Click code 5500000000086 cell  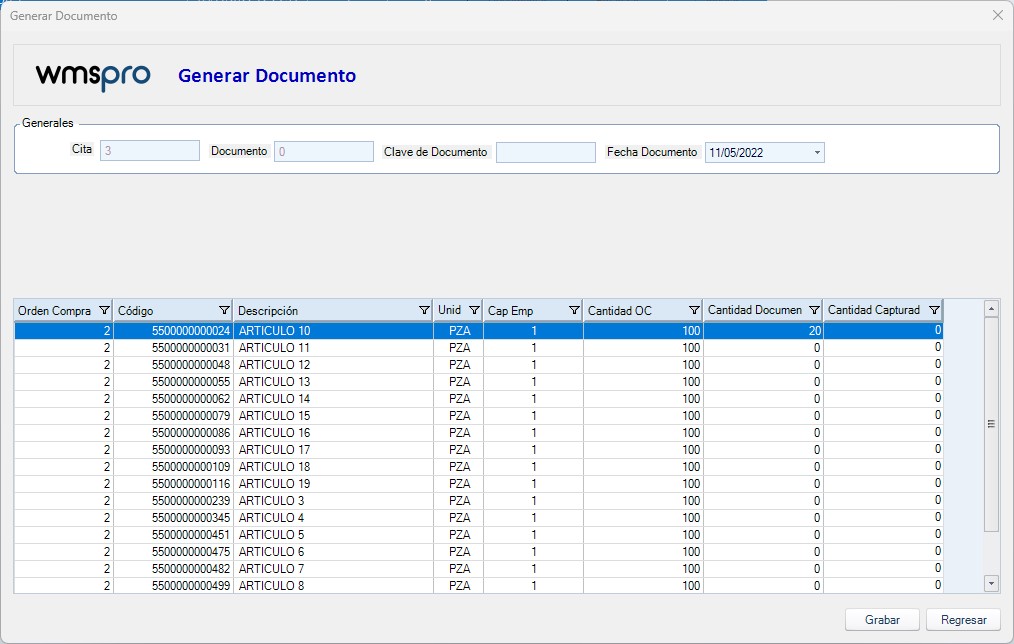pos(173,433)
